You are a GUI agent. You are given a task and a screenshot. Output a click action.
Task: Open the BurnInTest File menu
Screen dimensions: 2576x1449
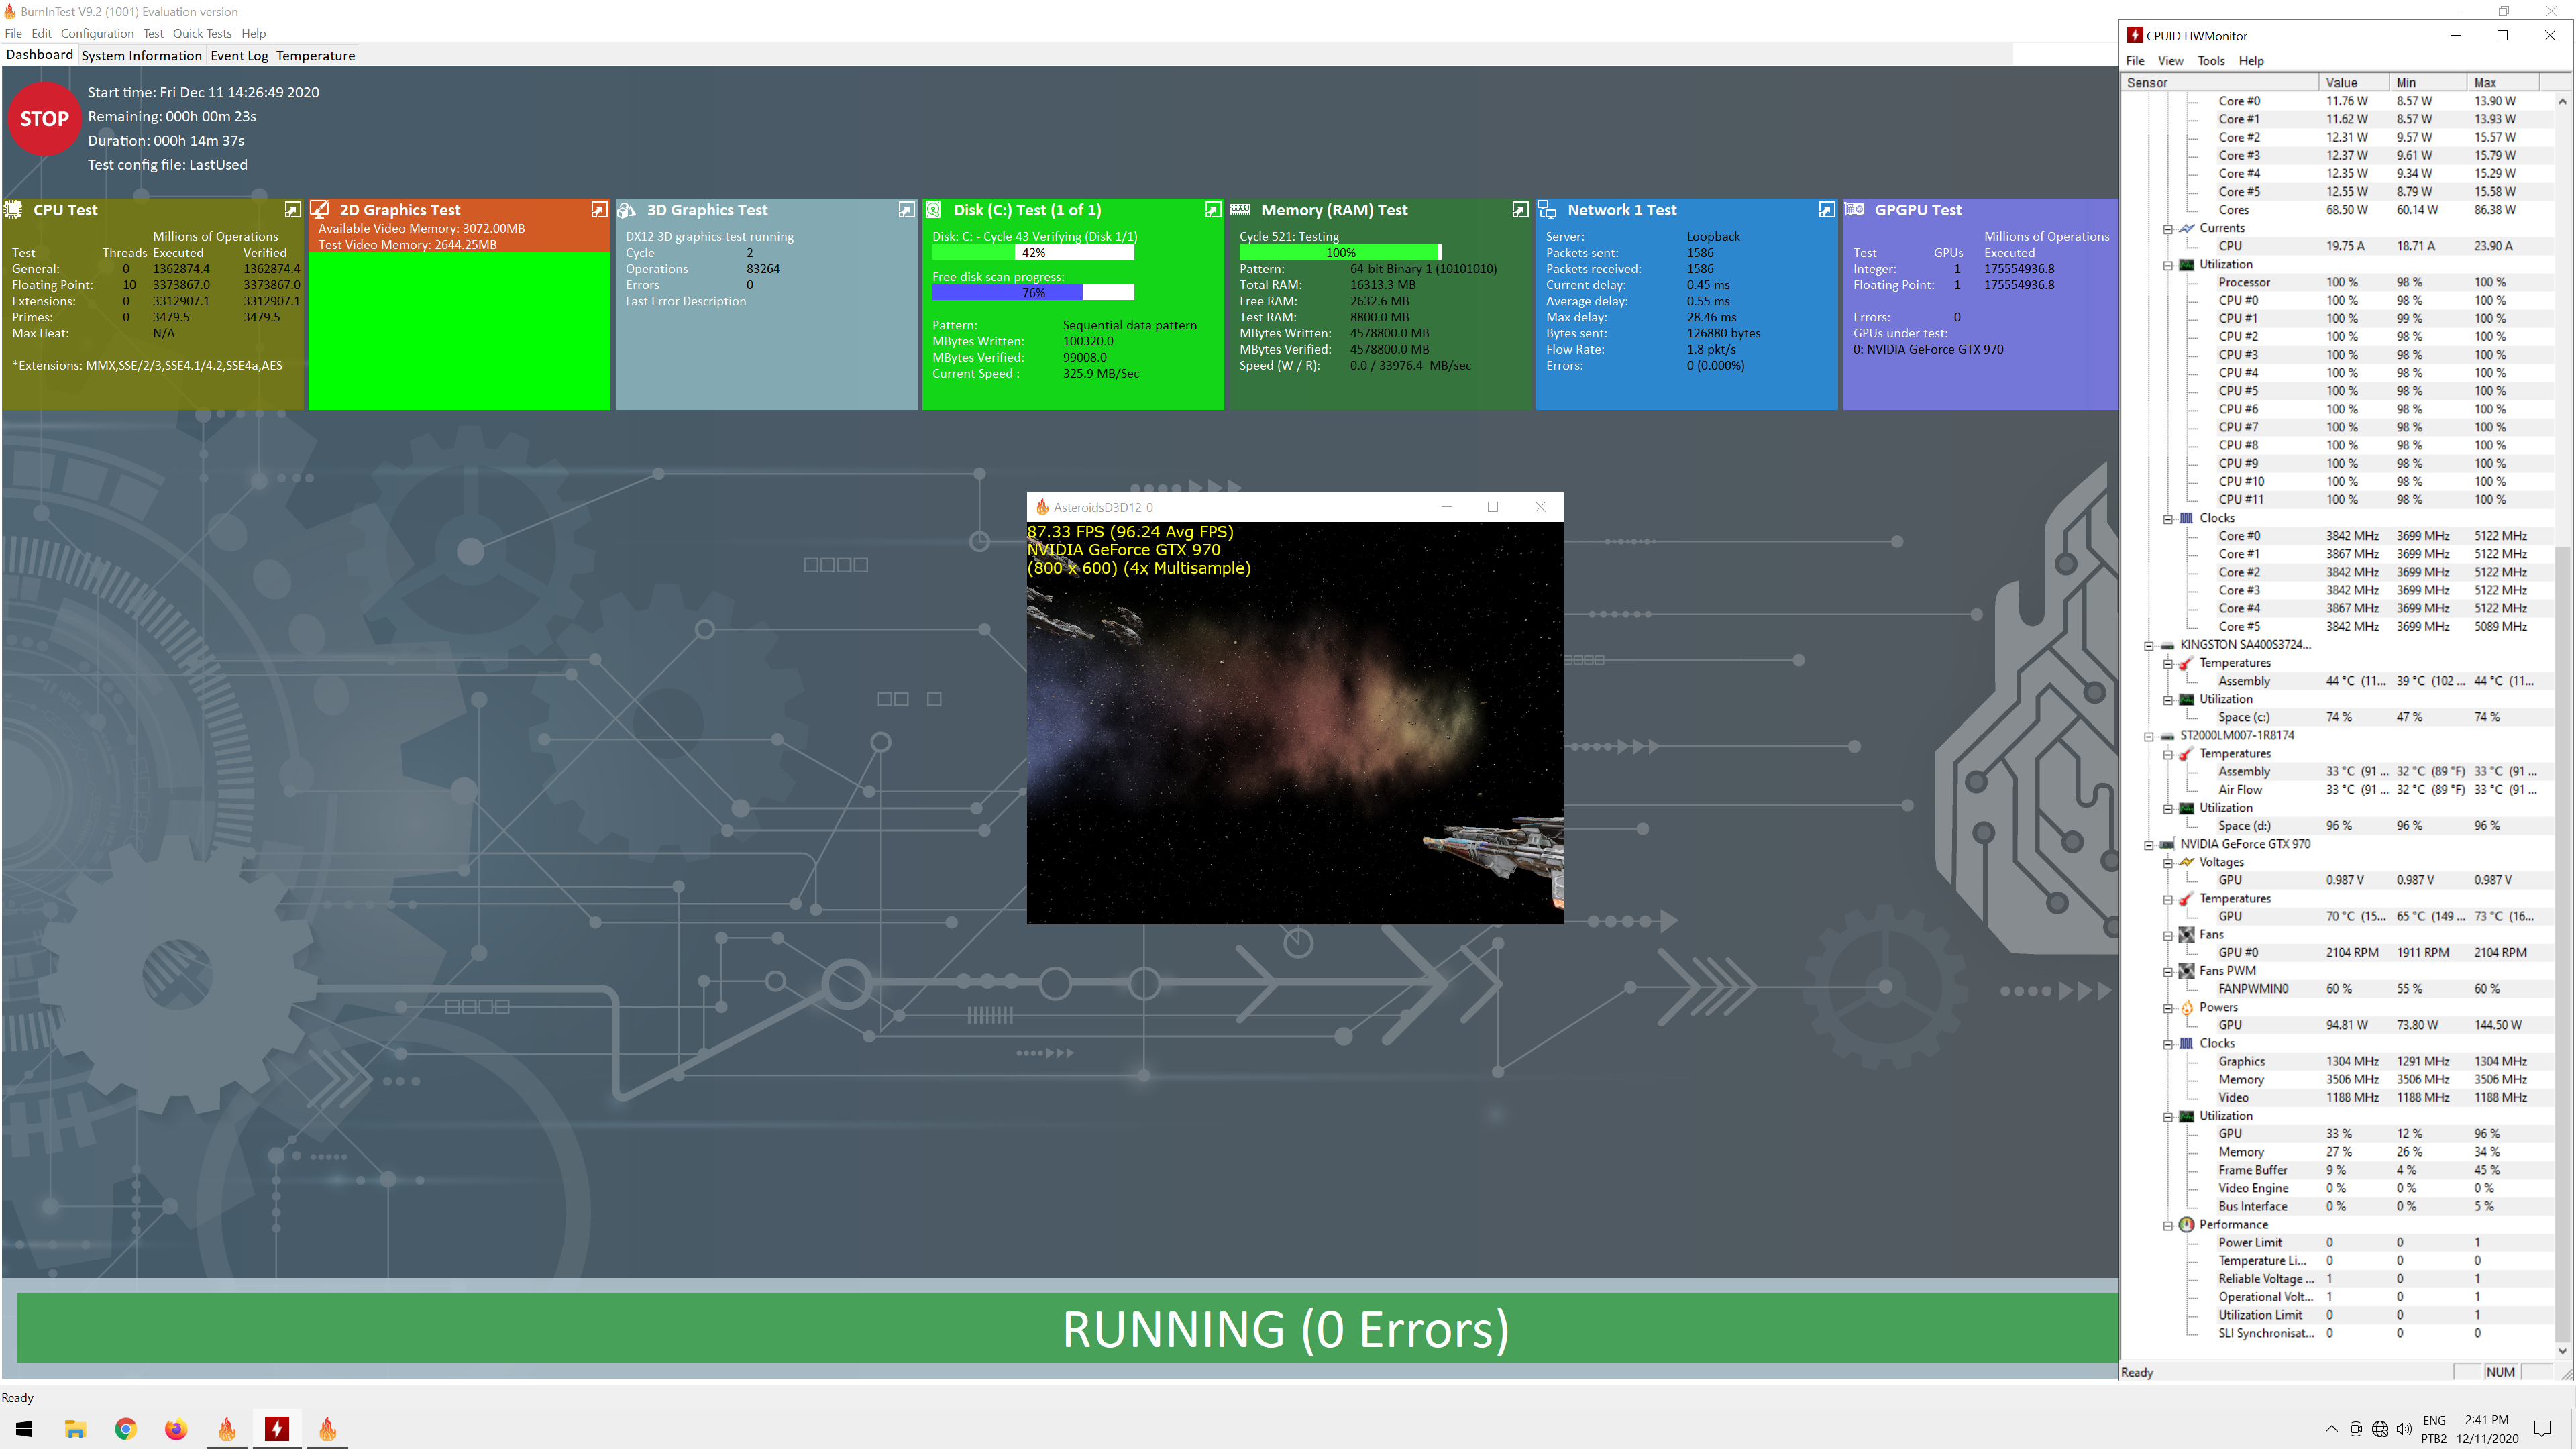[x=13, y=33]
